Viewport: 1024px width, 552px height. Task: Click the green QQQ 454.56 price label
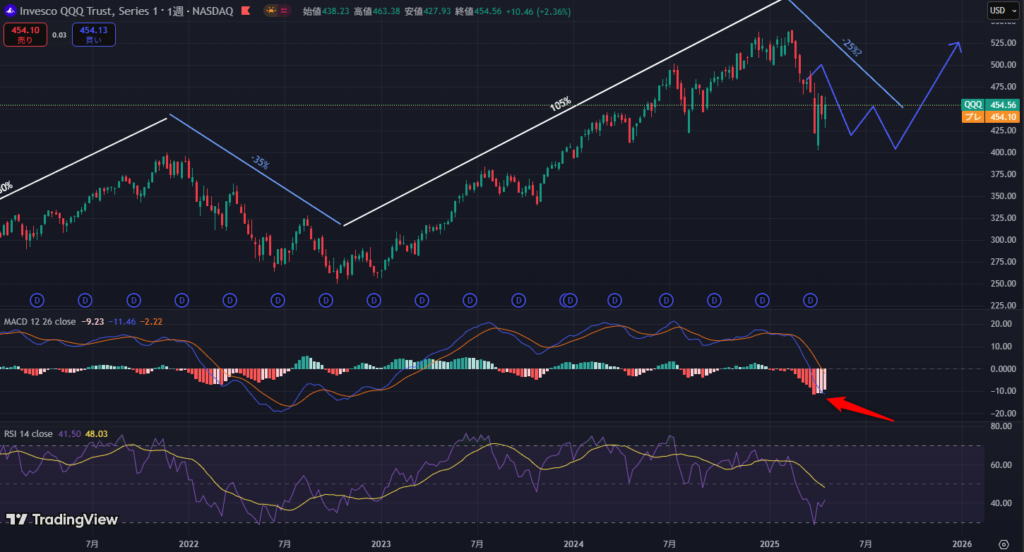pyautogui.click(x=990, y=105)
